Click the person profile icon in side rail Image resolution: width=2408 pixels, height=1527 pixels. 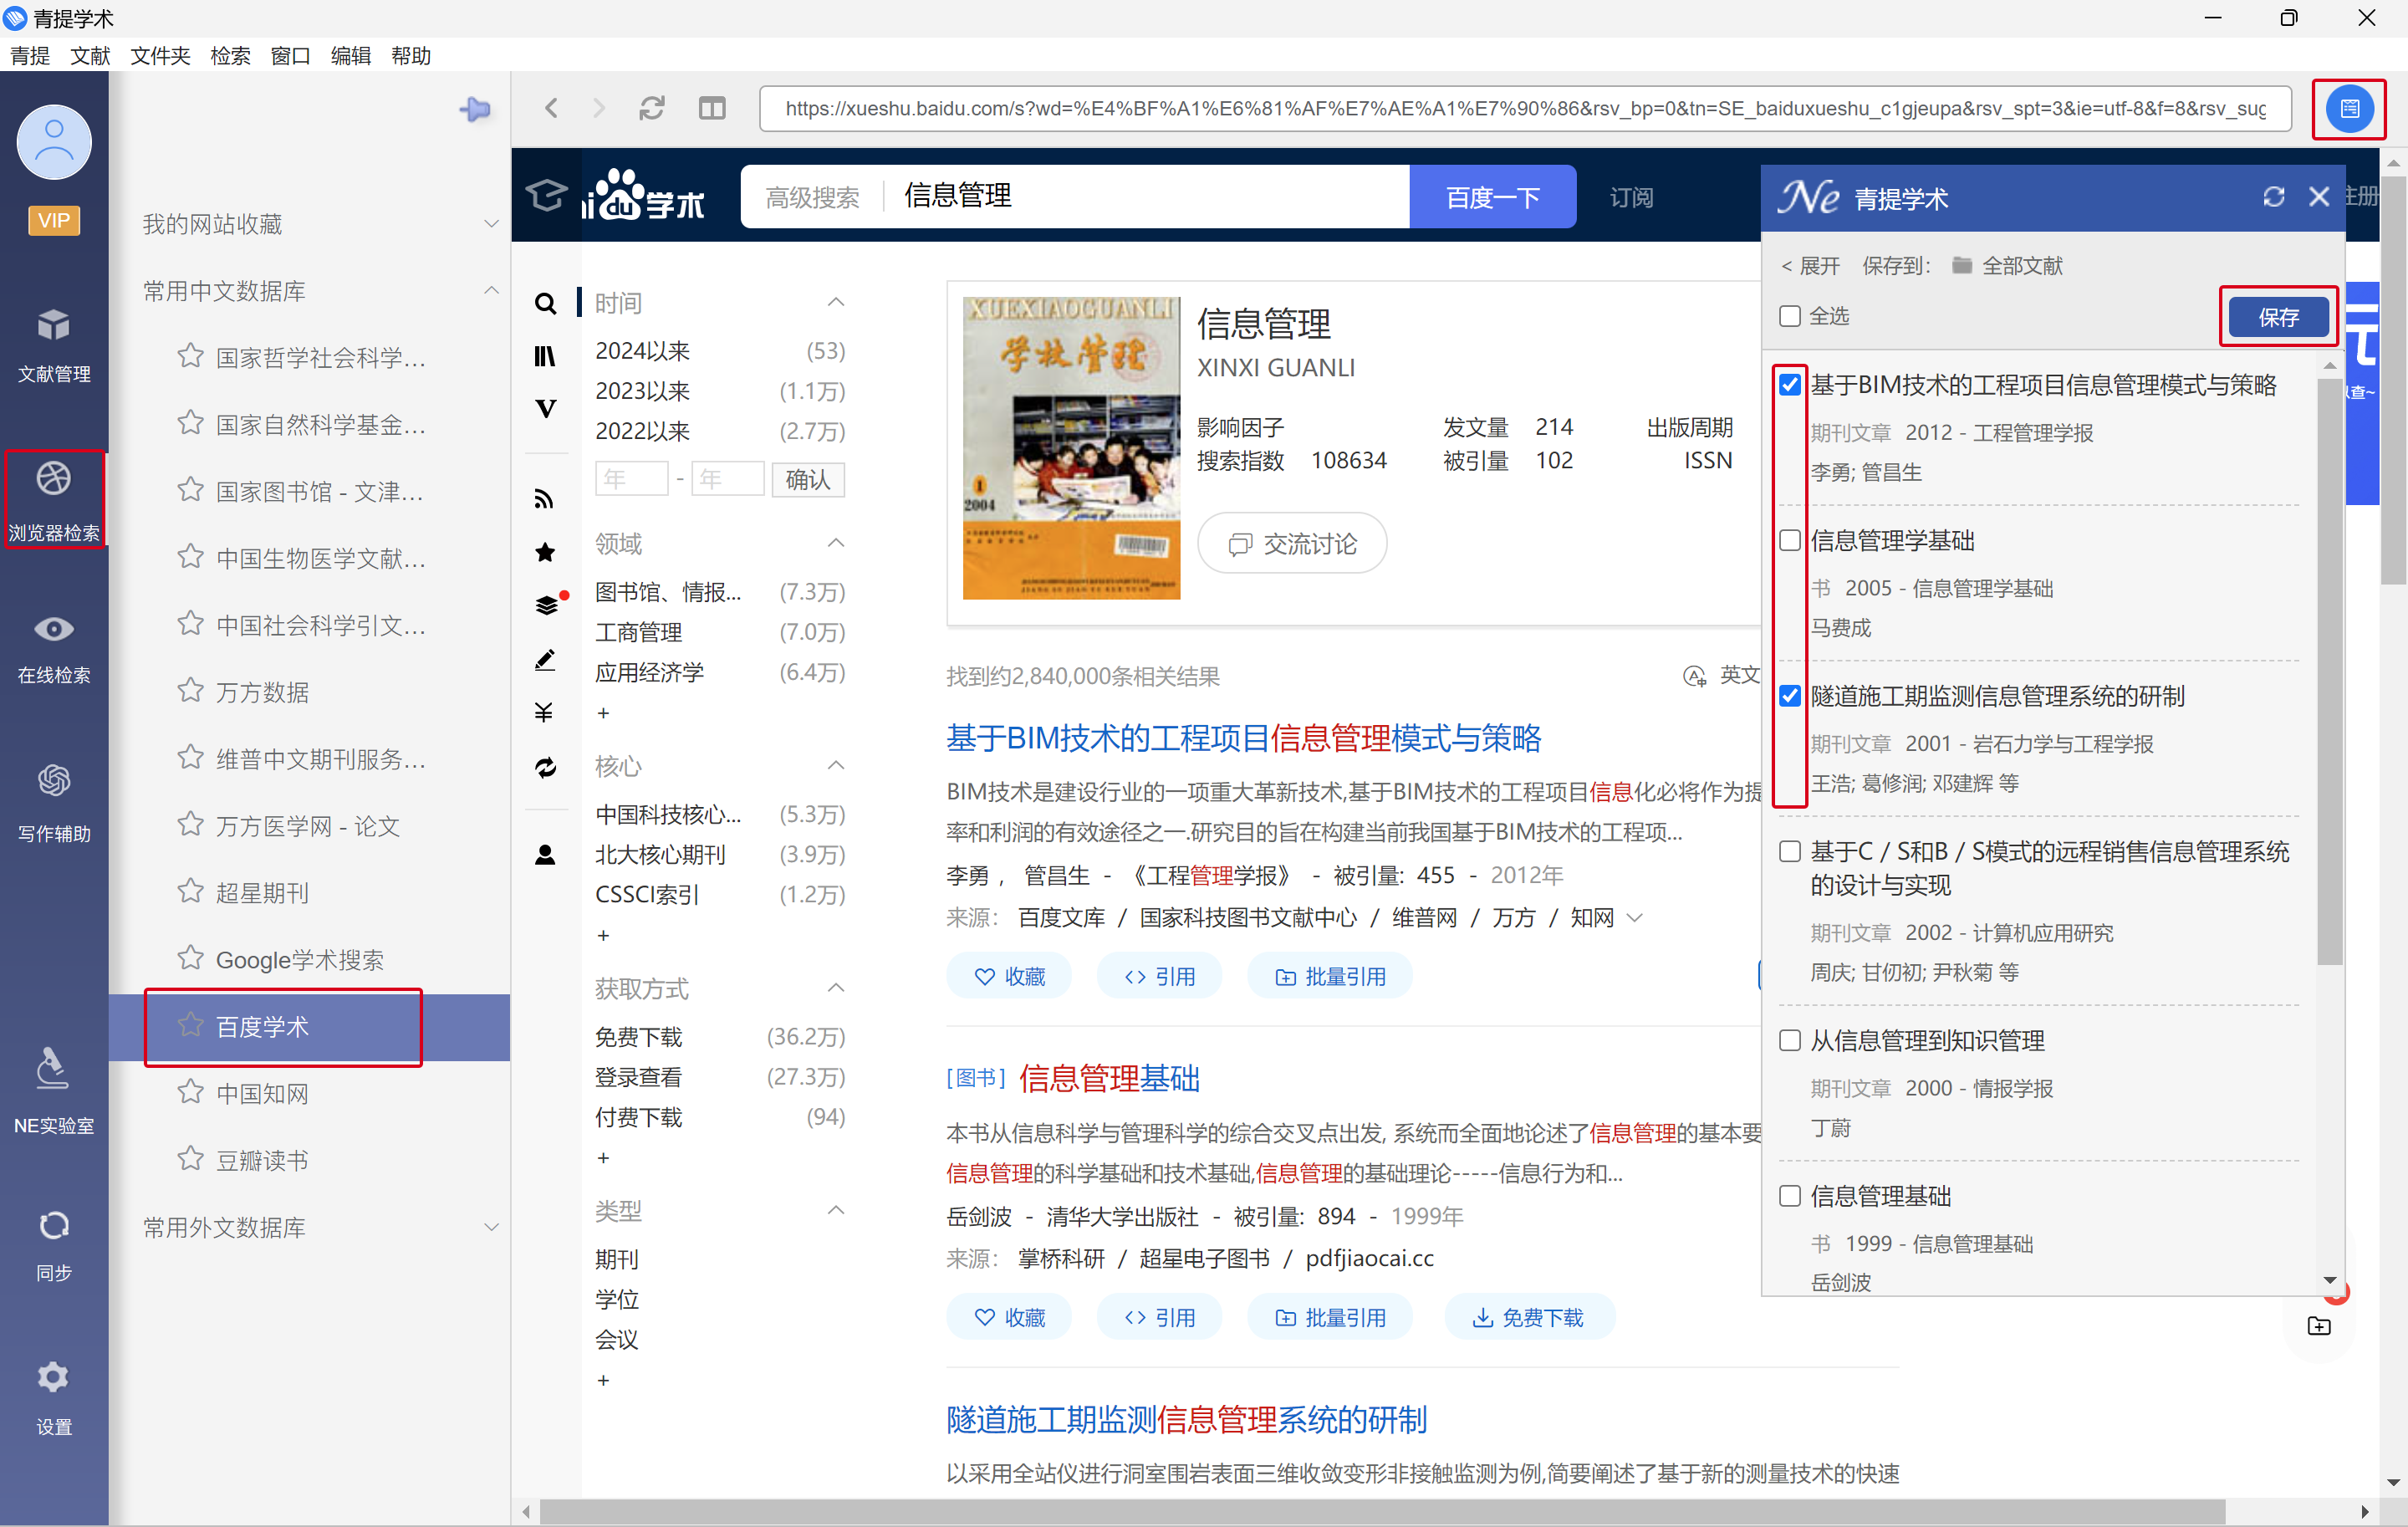pos(545,855)
